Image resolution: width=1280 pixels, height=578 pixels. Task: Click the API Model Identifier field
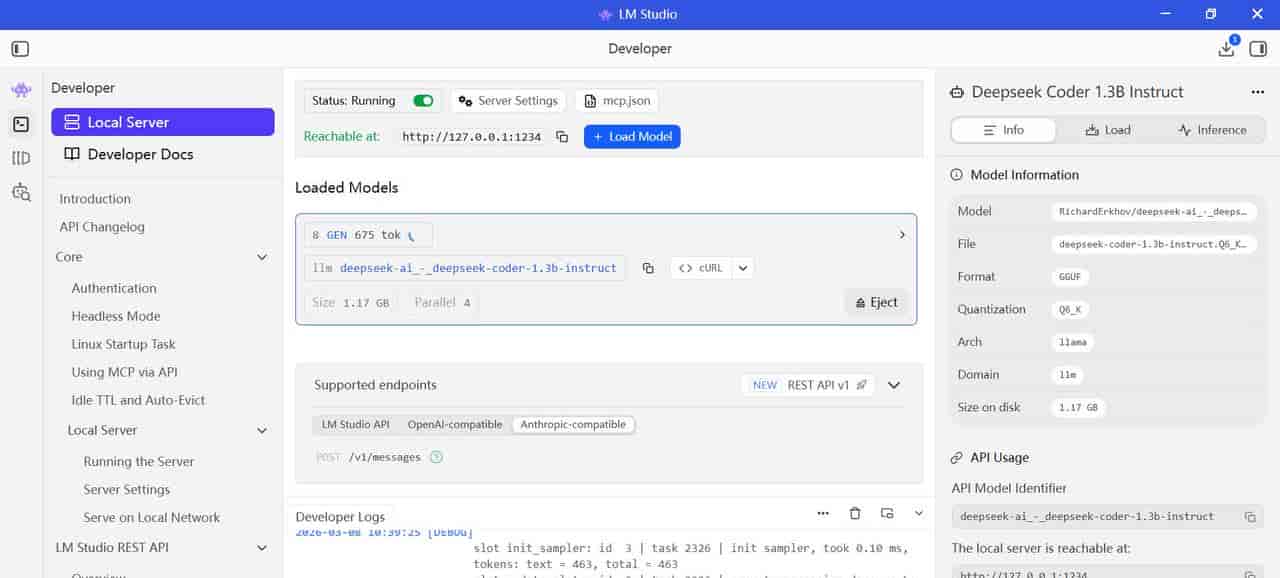[1107, 517]
